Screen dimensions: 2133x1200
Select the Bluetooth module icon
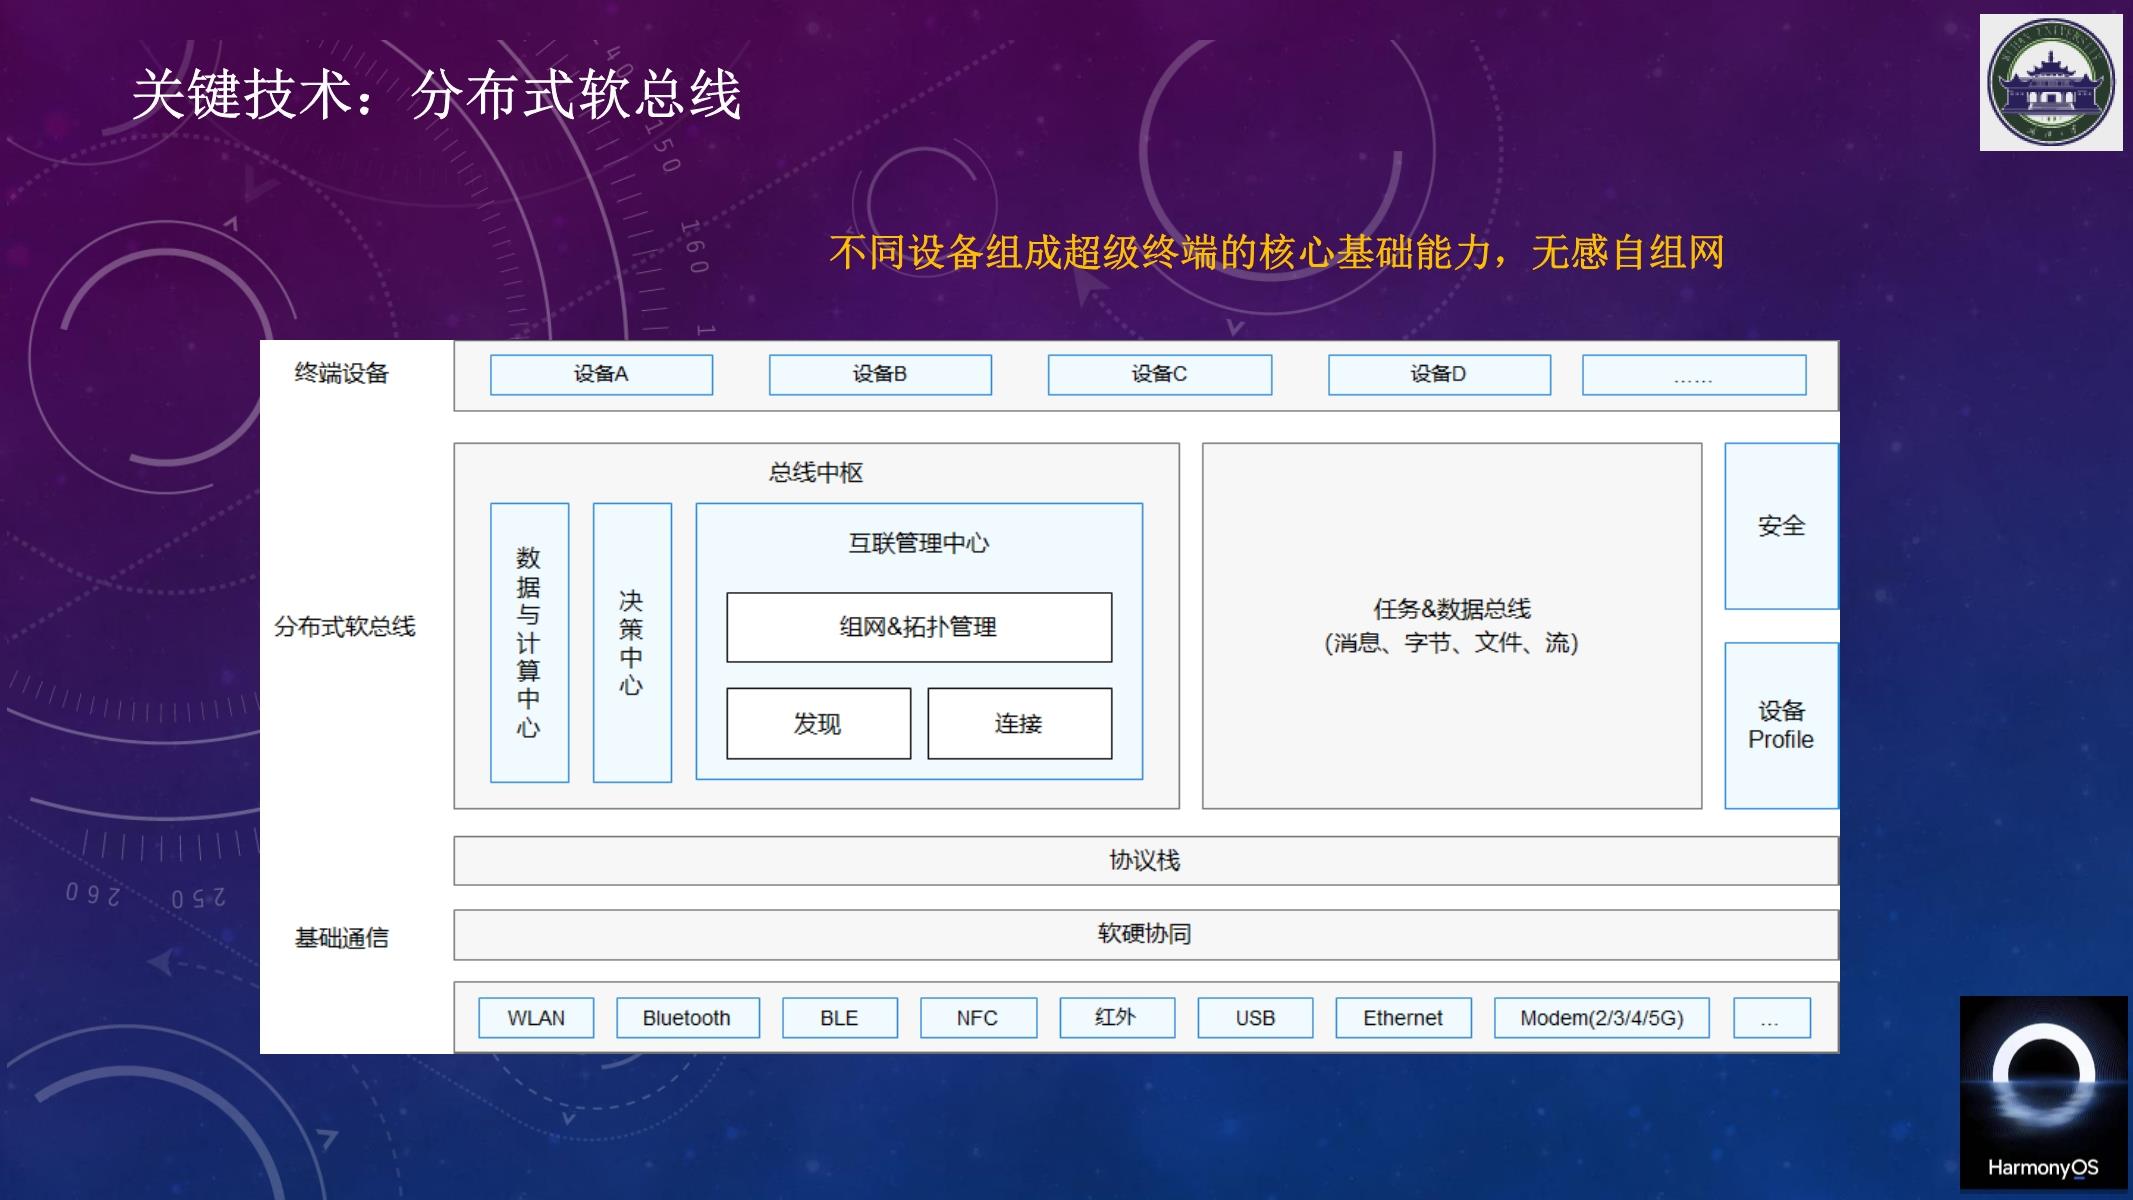click(x=684, y=1015)
